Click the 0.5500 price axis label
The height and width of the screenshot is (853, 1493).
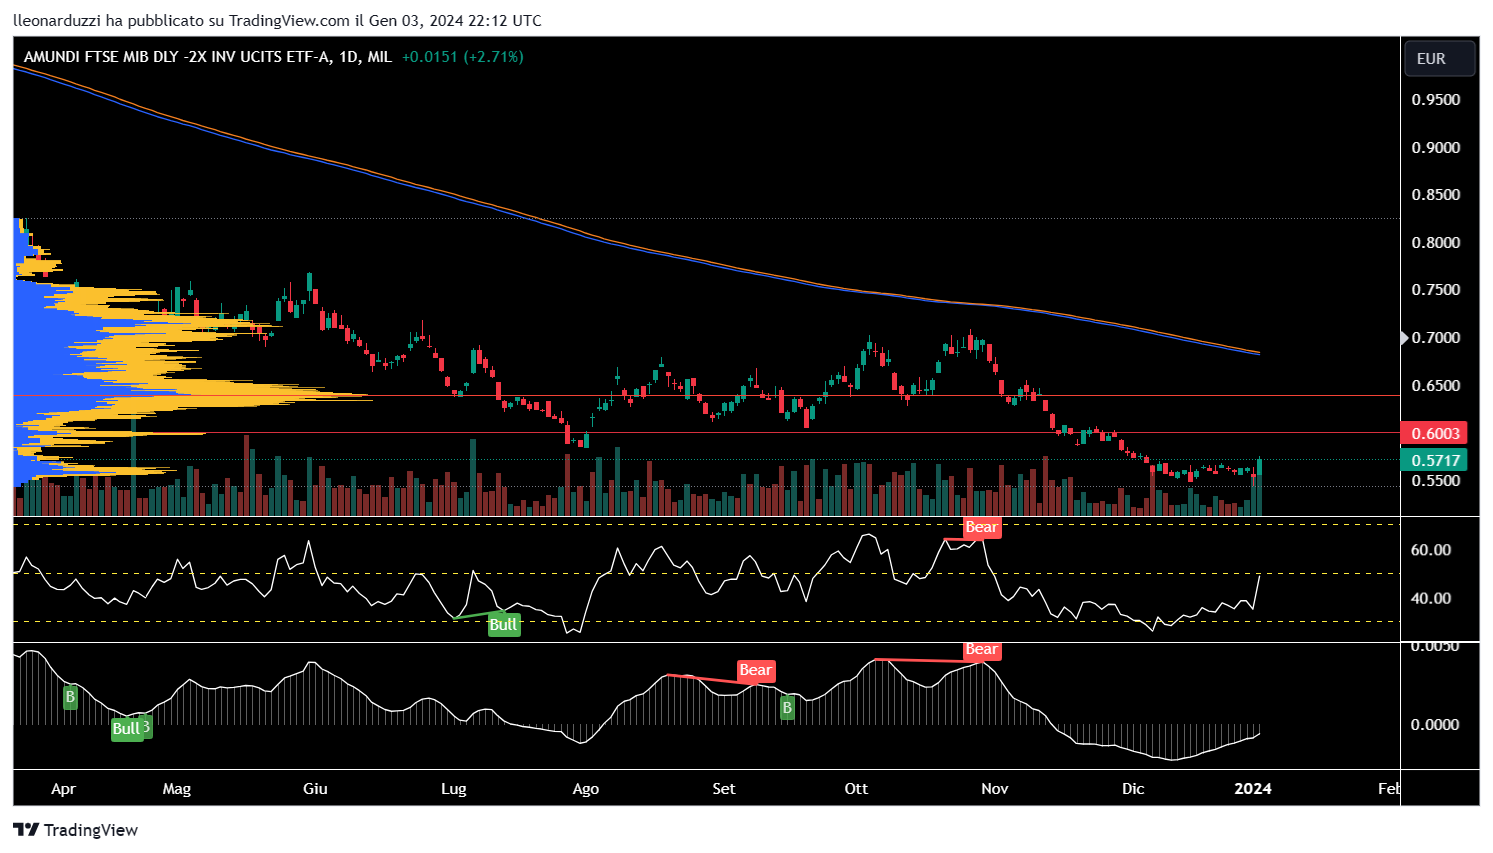(x=1436, y=481)
